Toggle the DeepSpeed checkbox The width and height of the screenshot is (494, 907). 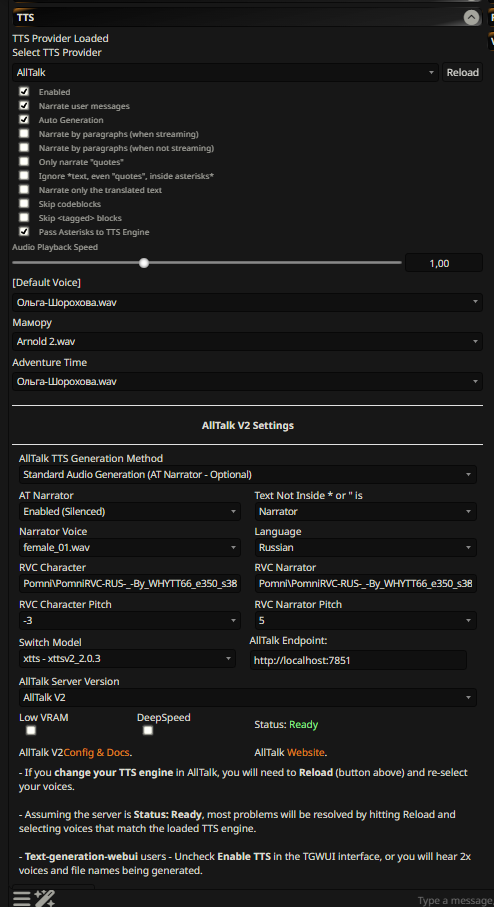pos(148,731)
